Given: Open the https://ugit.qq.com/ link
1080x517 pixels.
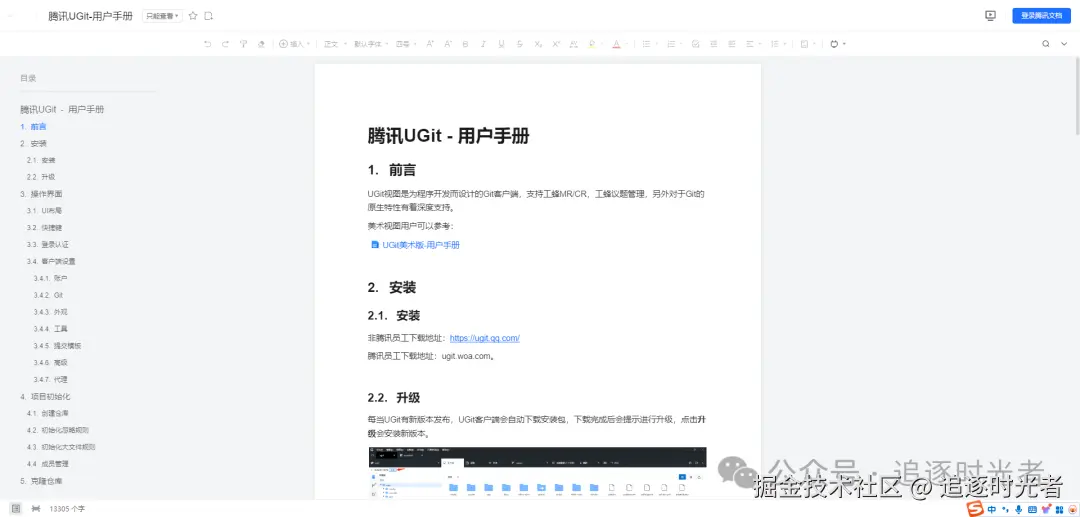Looking at the screenshot, I should (484, 338).
